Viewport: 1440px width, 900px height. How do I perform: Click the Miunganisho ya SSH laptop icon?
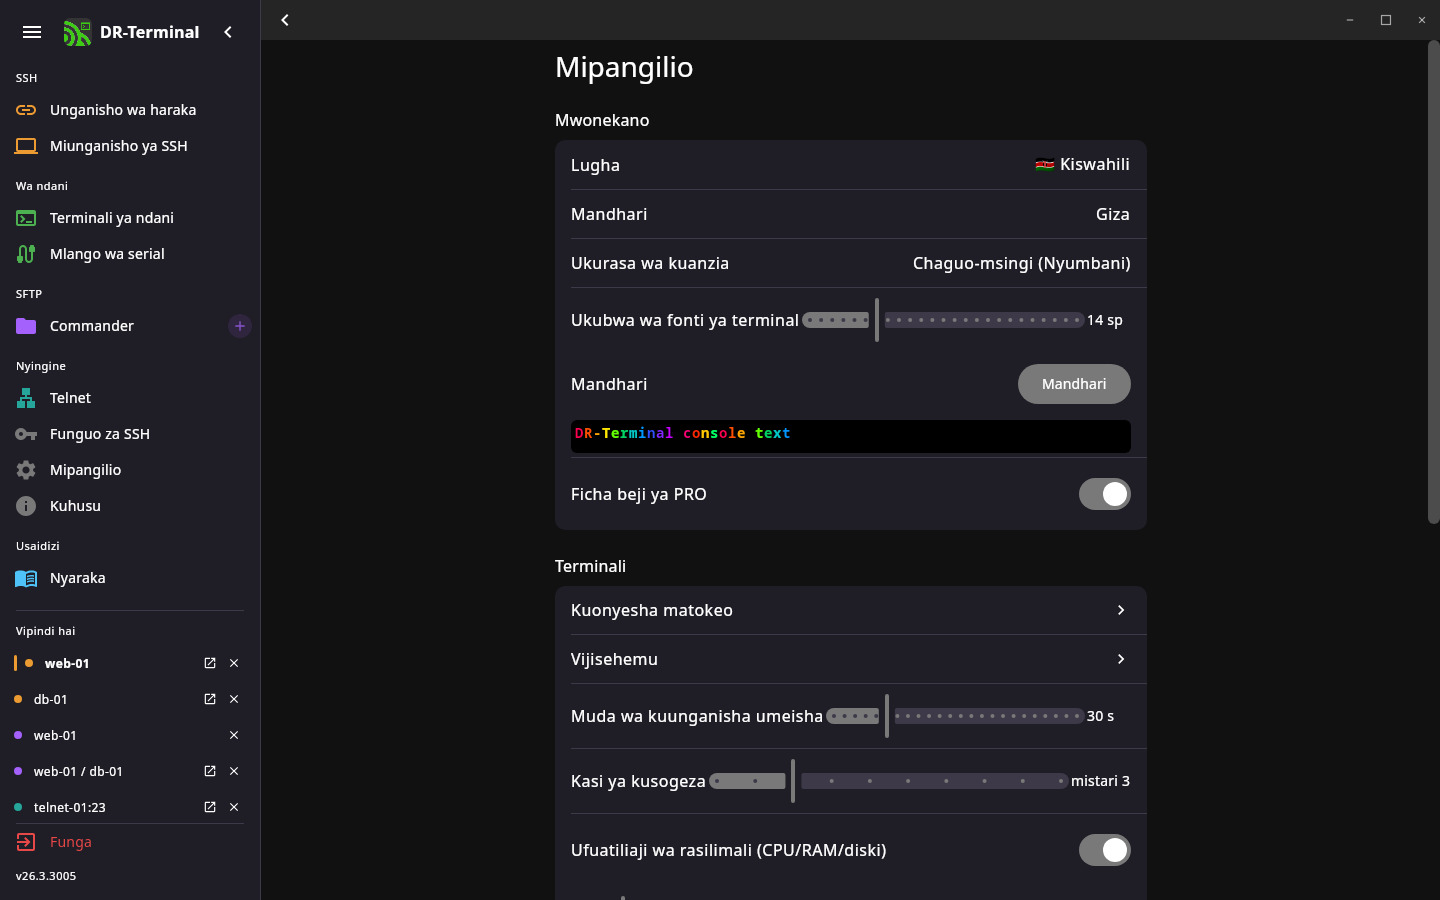coord(26,146)
